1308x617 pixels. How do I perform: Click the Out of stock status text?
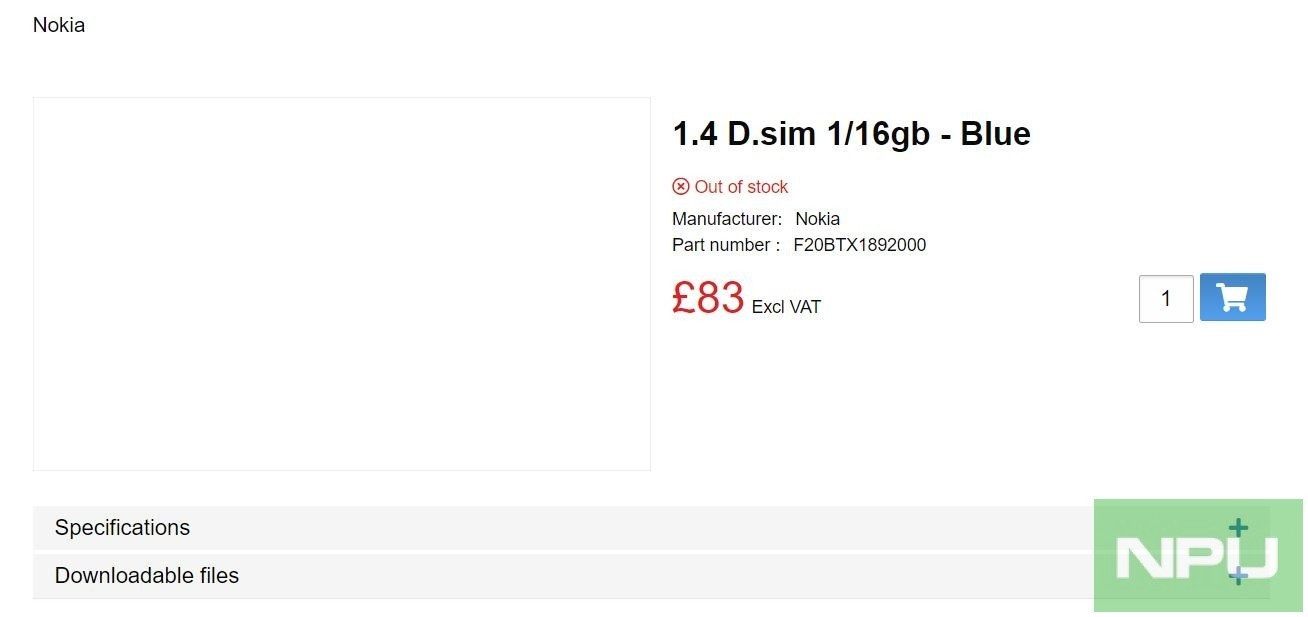[x=741, y=187]
